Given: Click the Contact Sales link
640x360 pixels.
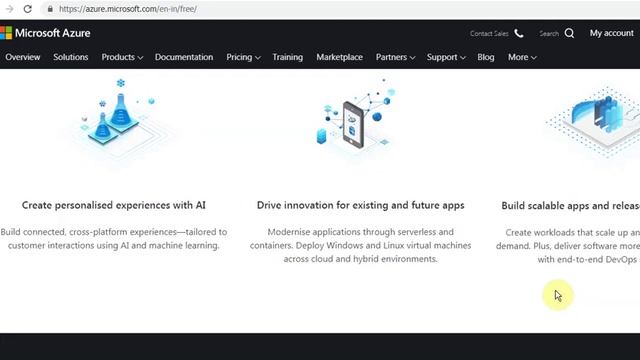Looking at the screenshot, I should point(489,33).
